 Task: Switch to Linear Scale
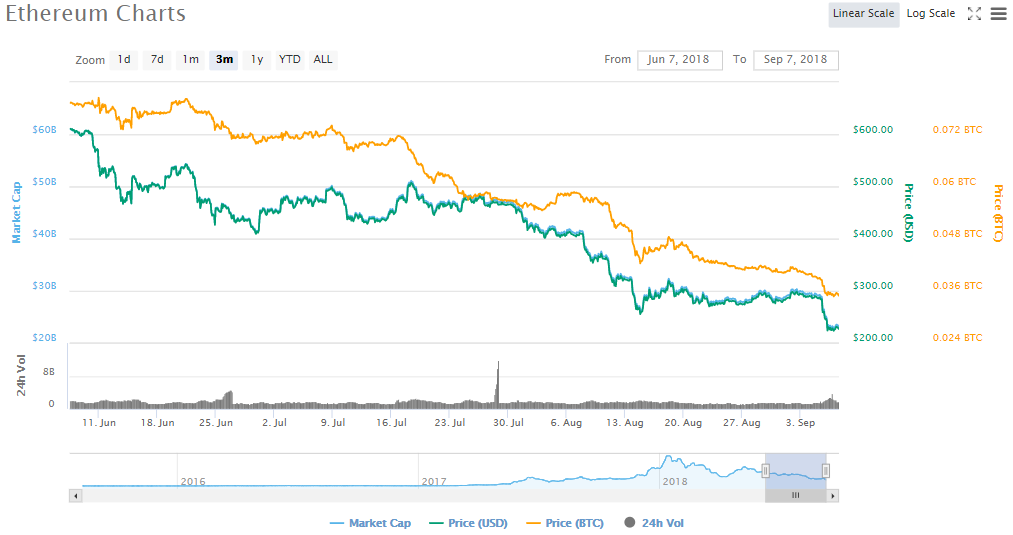point(864,14)
